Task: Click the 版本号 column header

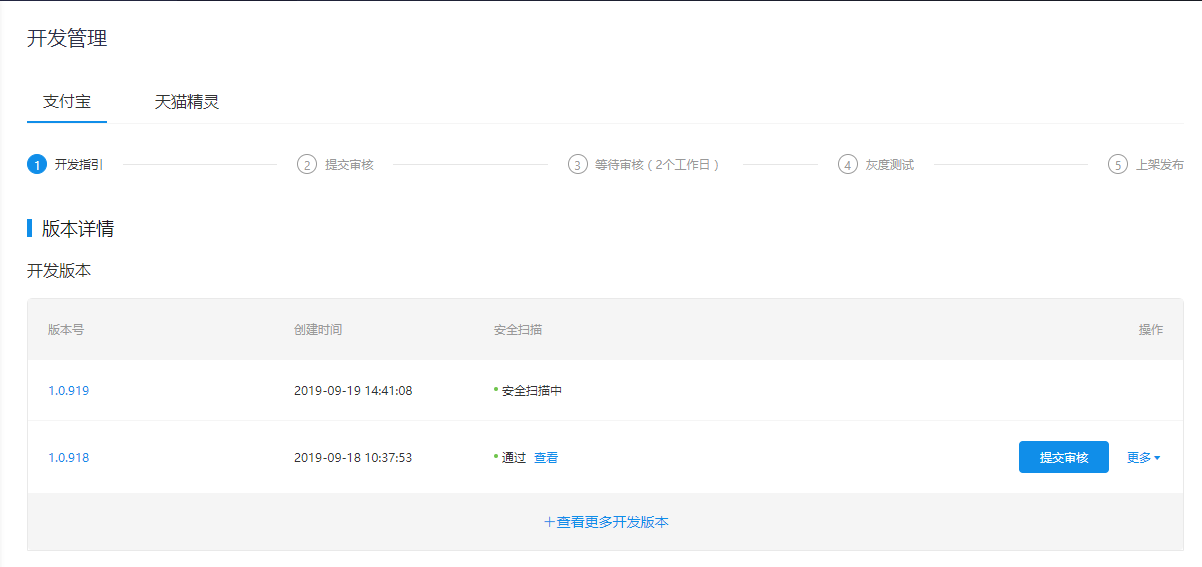Action: pyautogui.click(x=66, y=330)
